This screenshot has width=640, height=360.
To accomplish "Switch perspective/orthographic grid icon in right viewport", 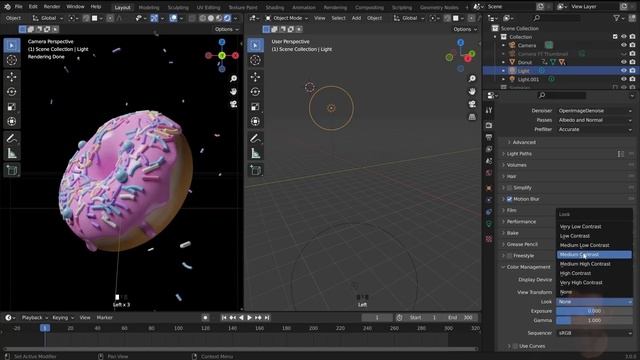I will point(472,117).
